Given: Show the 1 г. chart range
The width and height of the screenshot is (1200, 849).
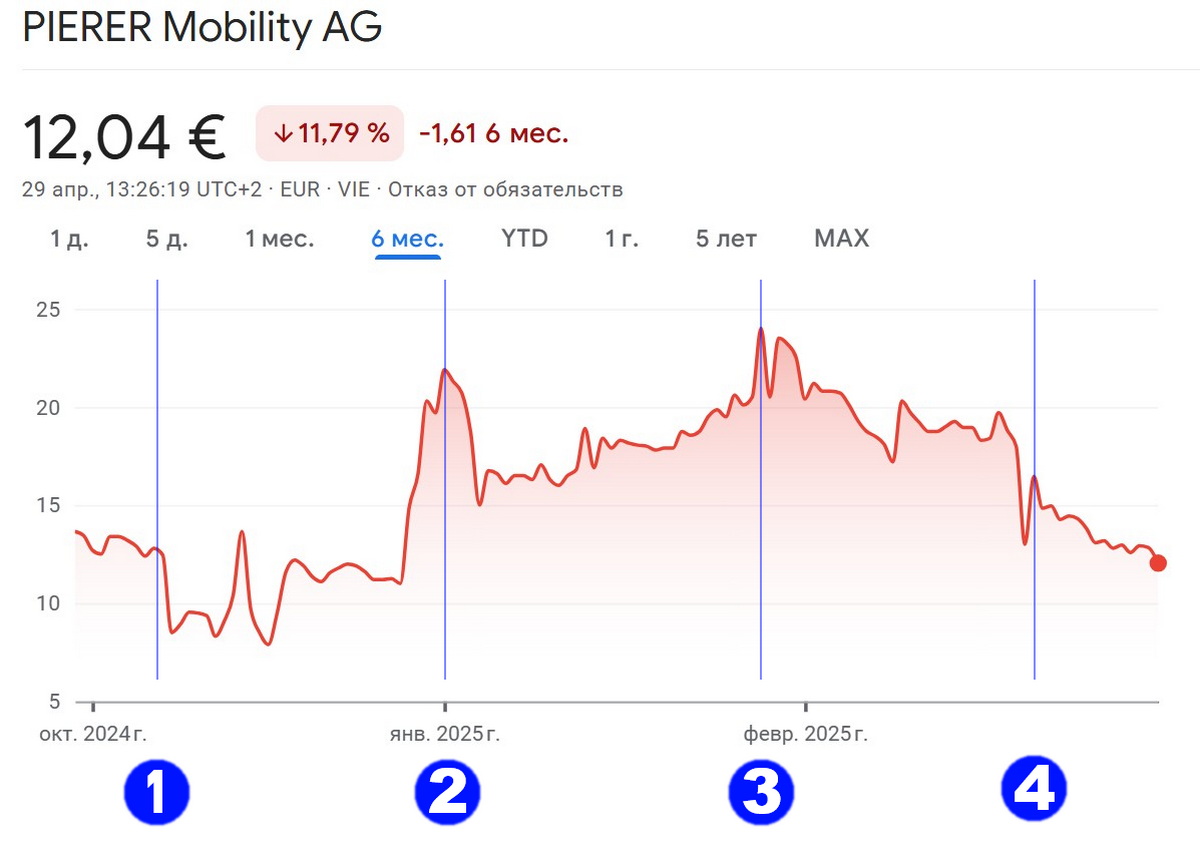Looking at the screenshot, I should (x=622, y=239).
